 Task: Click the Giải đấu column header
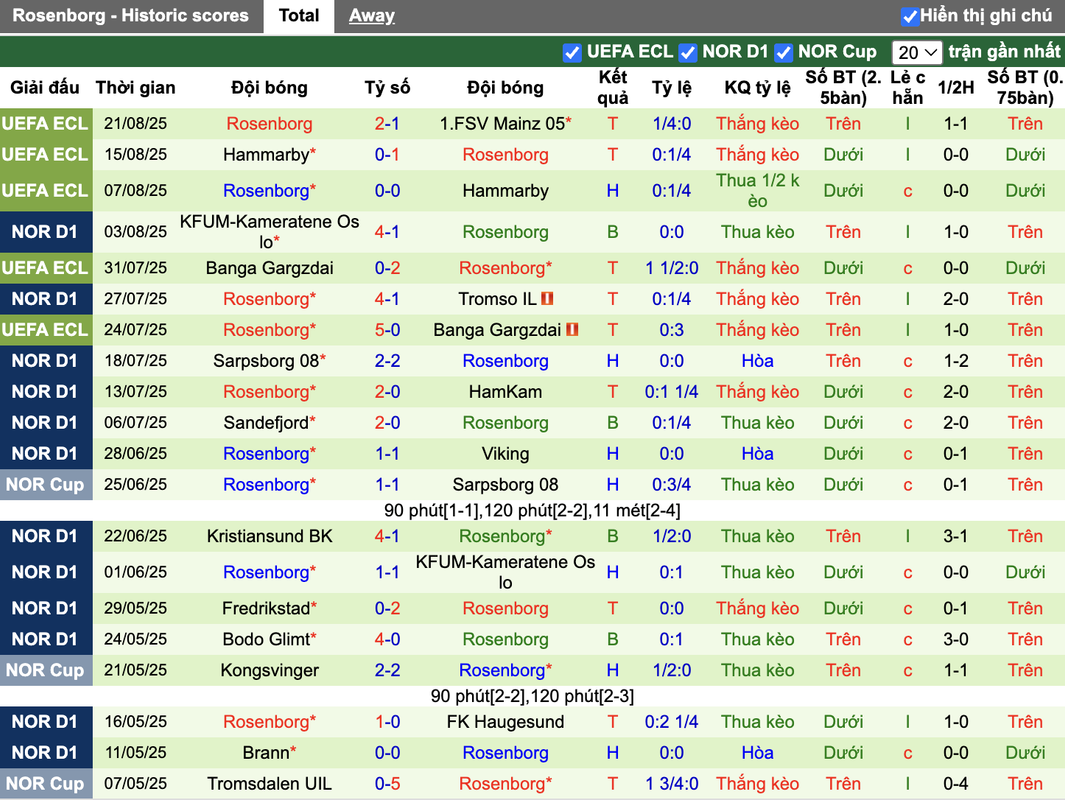(x=45, y=88)
